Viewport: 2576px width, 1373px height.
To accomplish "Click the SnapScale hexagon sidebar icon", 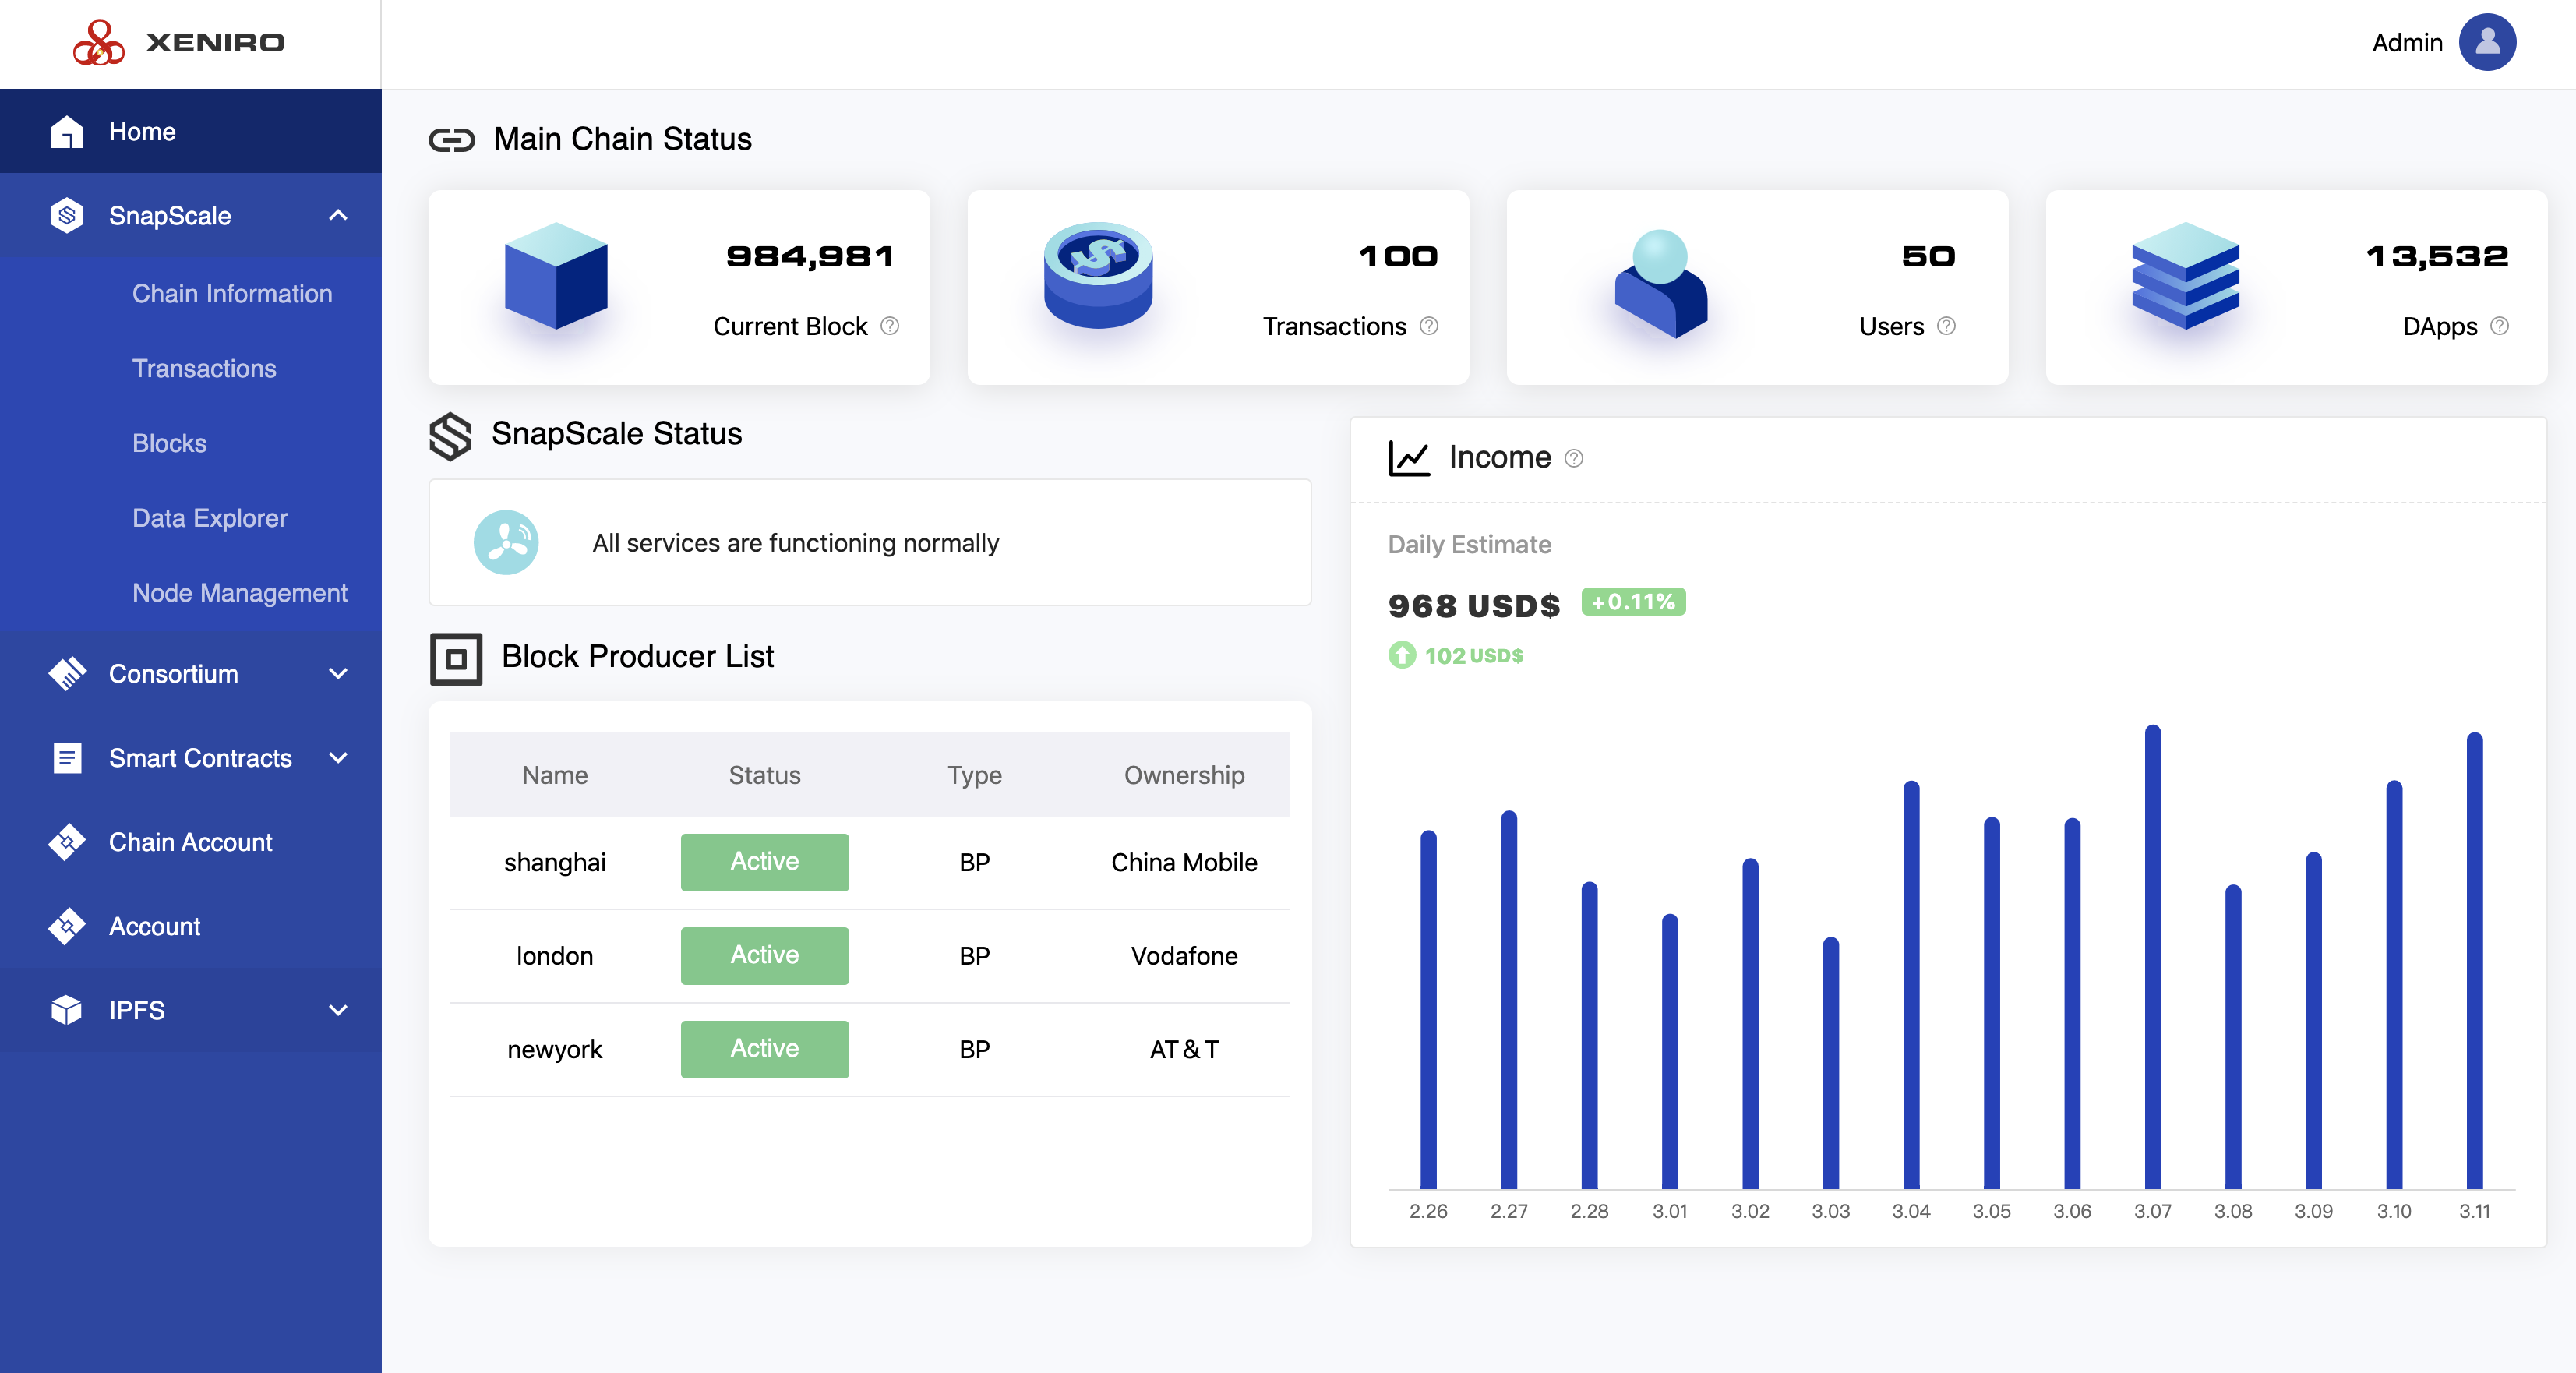I will (67, 215).
